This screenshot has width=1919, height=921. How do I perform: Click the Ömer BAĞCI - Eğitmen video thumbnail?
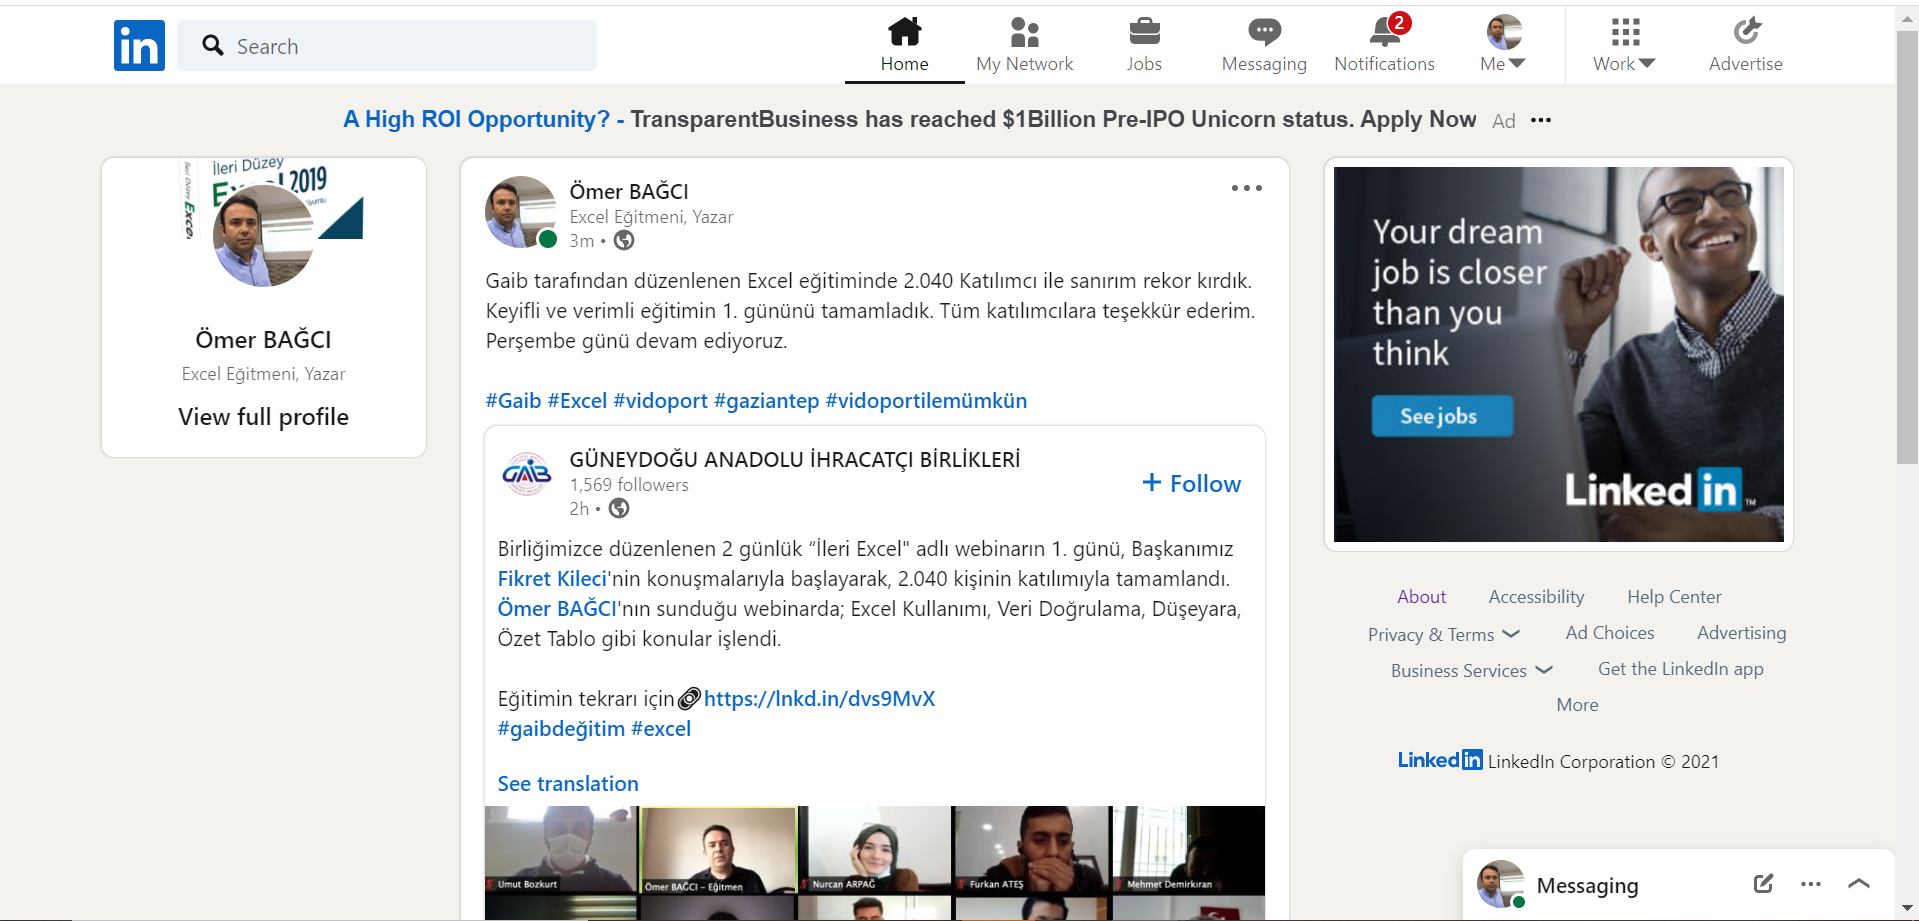coord(718,850)
